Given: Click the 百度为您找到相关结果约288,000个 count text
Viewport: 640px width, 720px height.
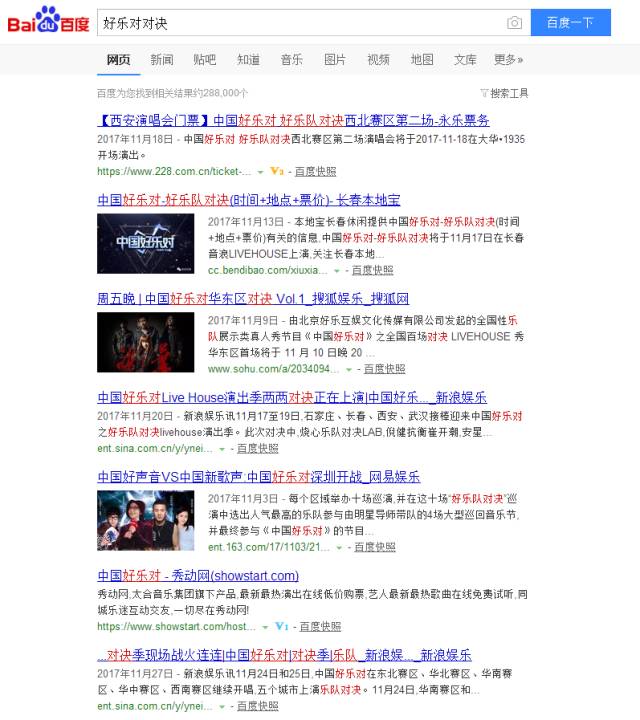Looking at the screenshot, I should 173,93.
